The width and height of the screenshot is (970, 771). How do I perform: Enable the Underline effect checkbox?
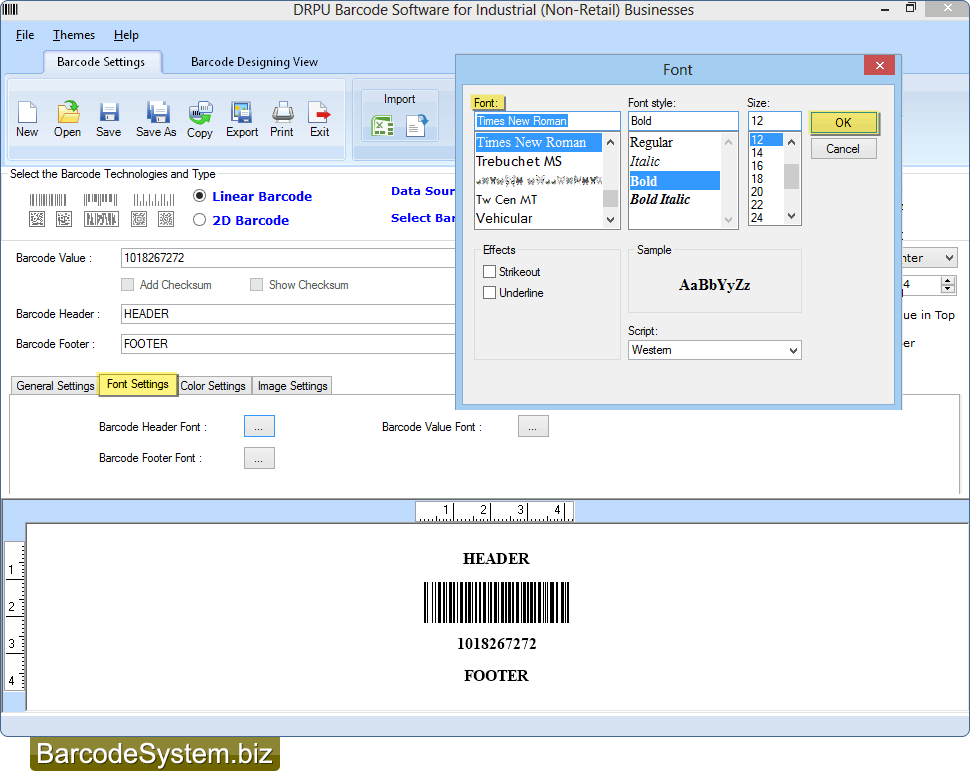click(489, 293)
